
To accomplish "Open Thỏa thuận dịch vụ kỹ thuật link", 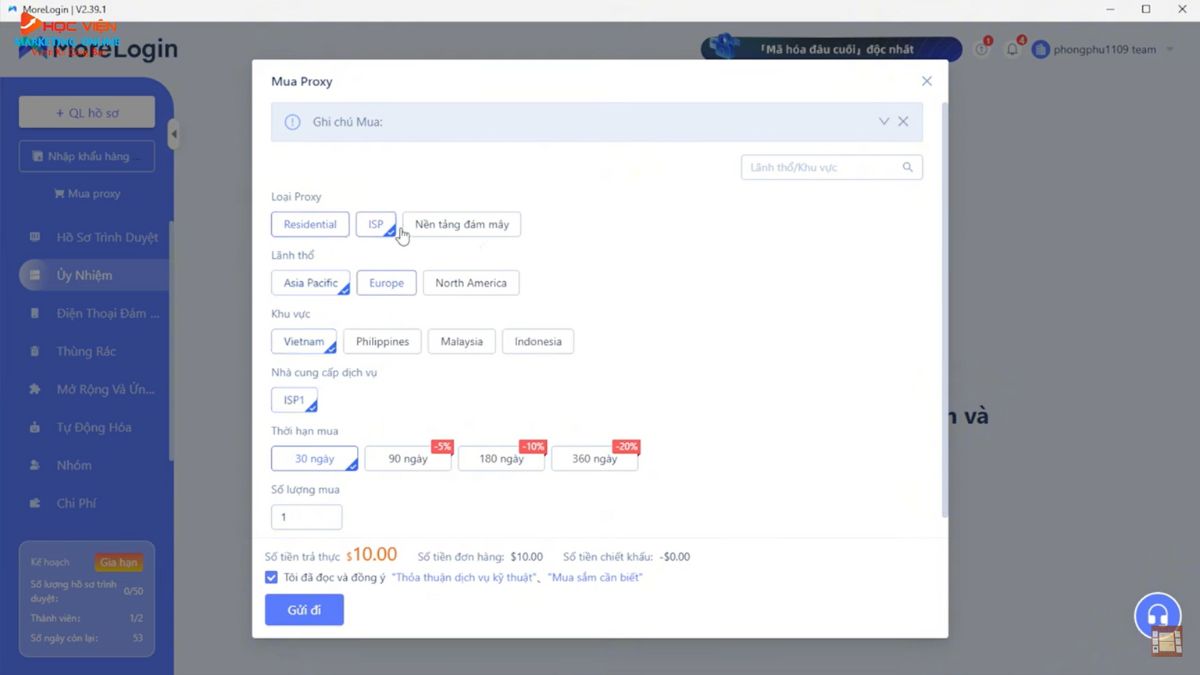I will (466, 577).
